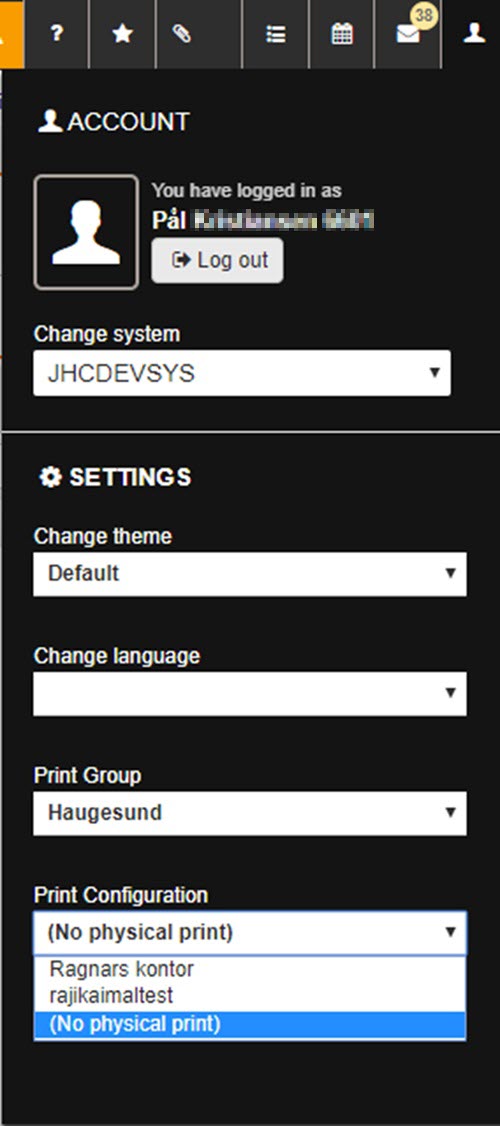Image resolution: width=500 pixels, height=1126 pixels.
Task: Open the help question mark icon
Action: [x=57, y=34]
